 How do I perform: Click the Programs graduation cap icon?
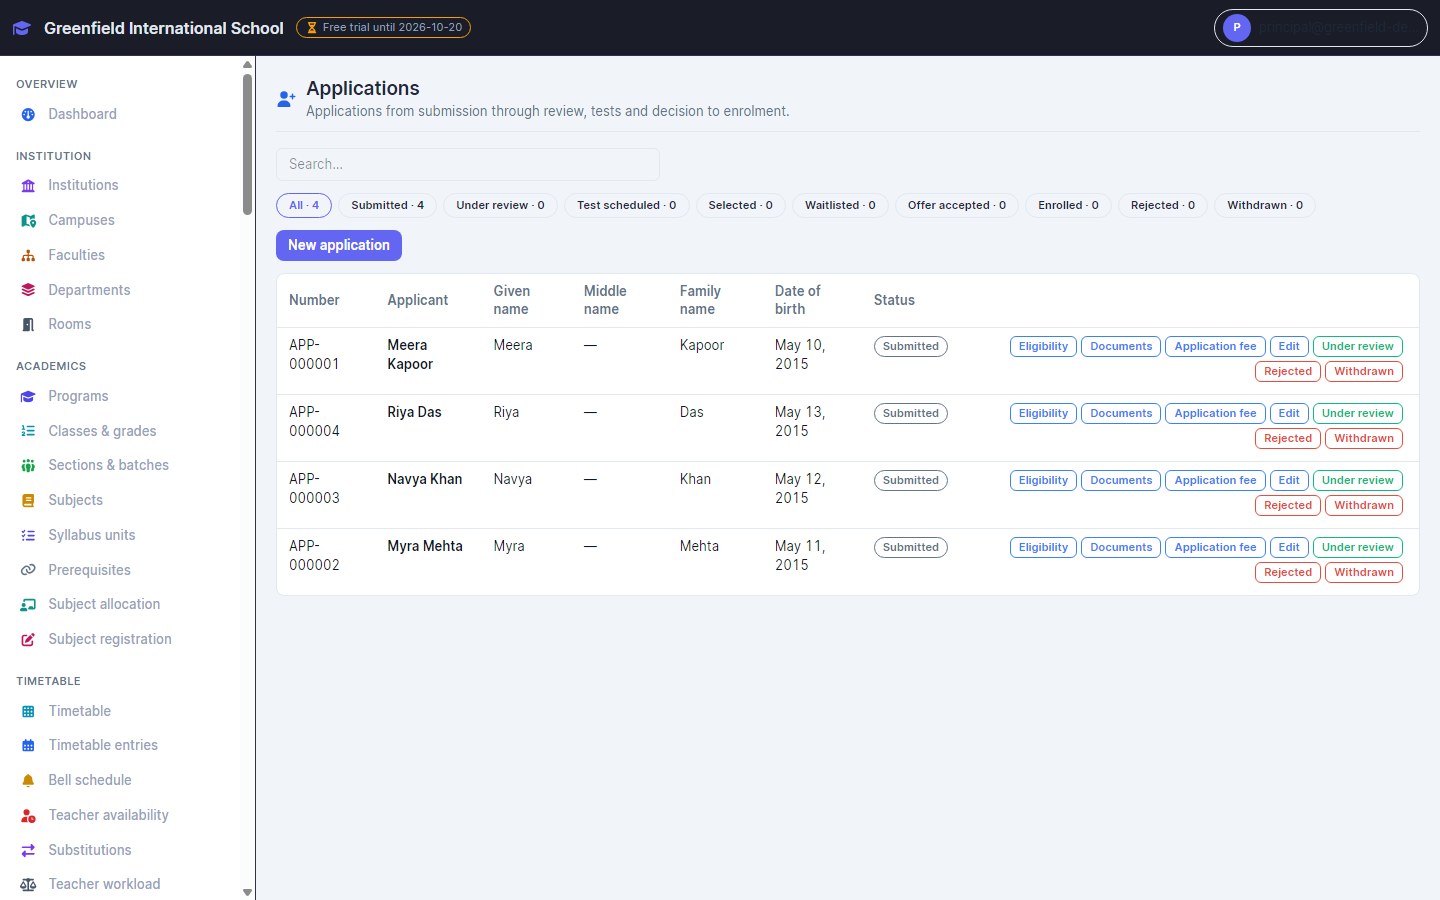[x=28, y=397]
